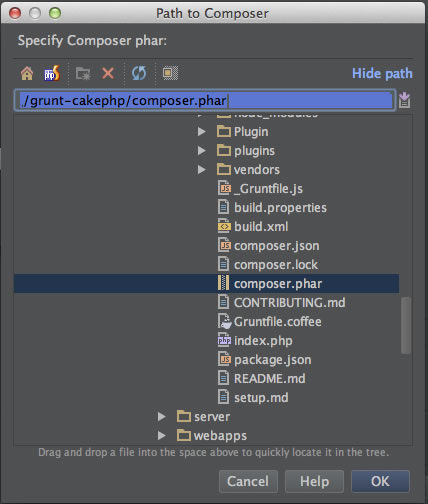Select index.php in file tree
Screen dimensions: 428x504
pos(255,341)
